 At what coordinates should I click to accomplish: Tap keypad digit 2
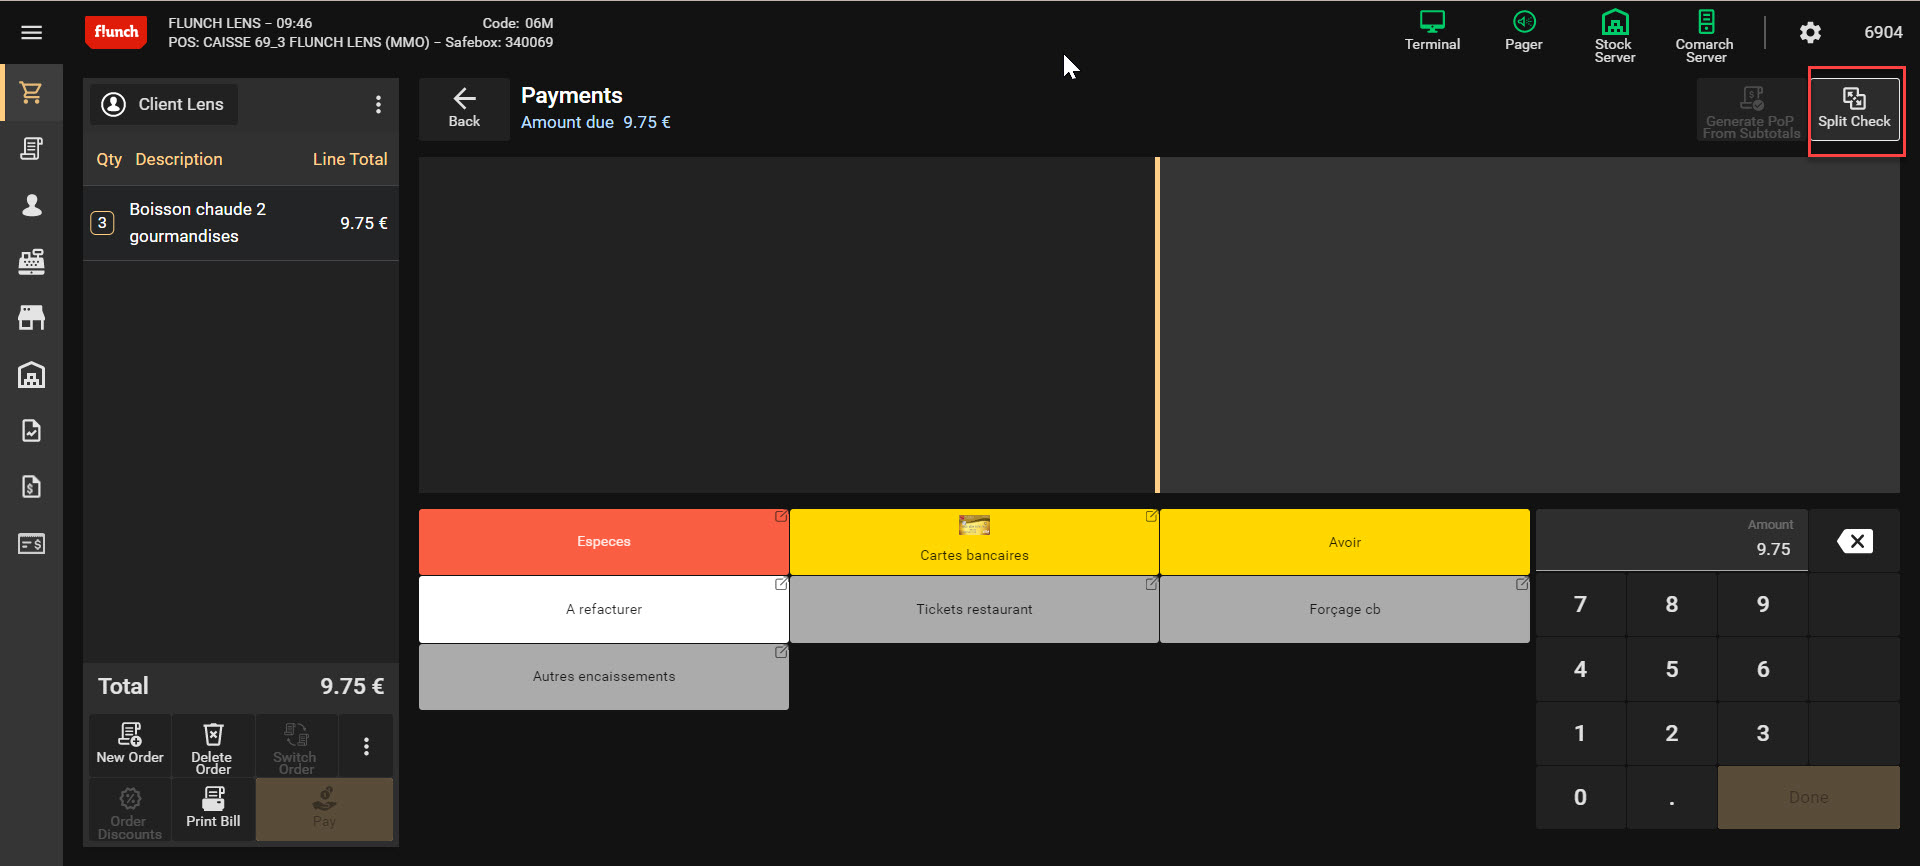pyautogui.click(x=1672, y=733)
